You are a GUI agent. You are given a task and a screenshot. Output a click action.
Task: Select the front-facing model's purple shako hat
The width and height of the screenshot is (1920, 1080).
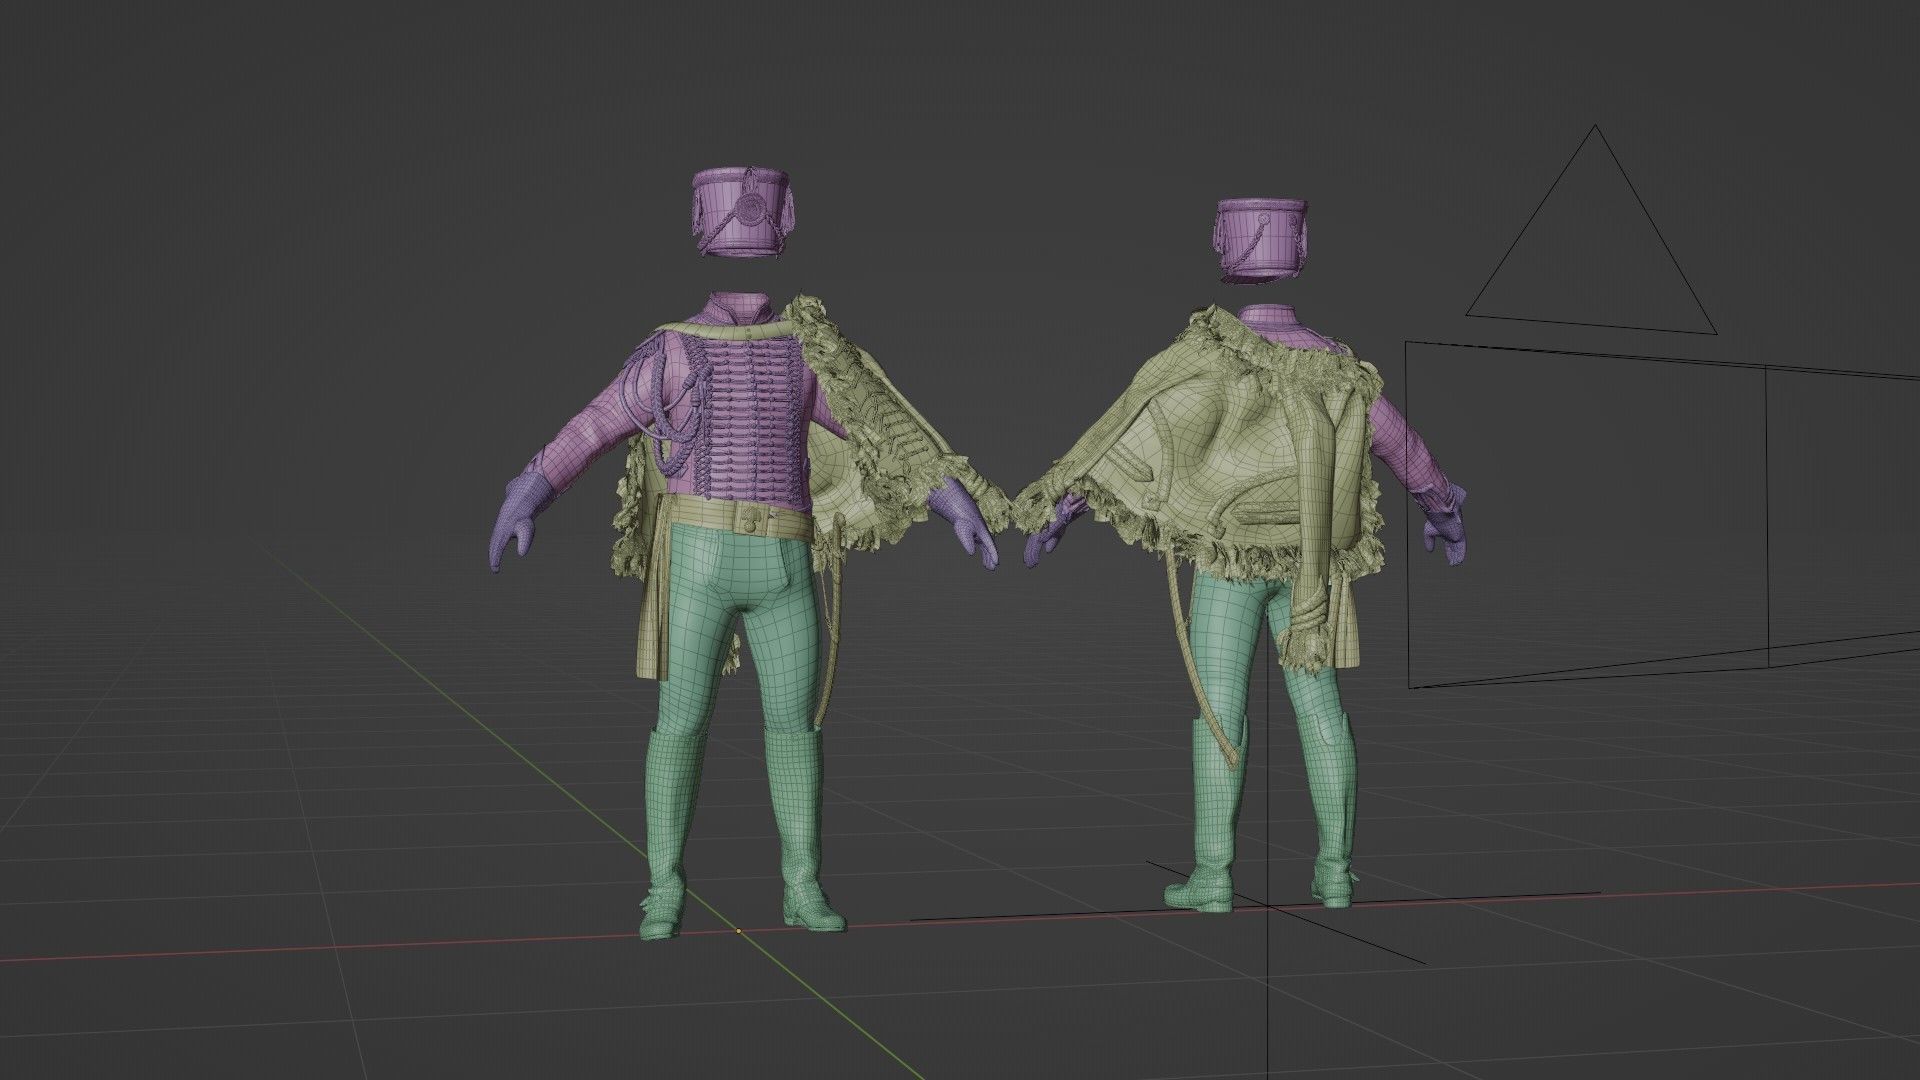742,213
